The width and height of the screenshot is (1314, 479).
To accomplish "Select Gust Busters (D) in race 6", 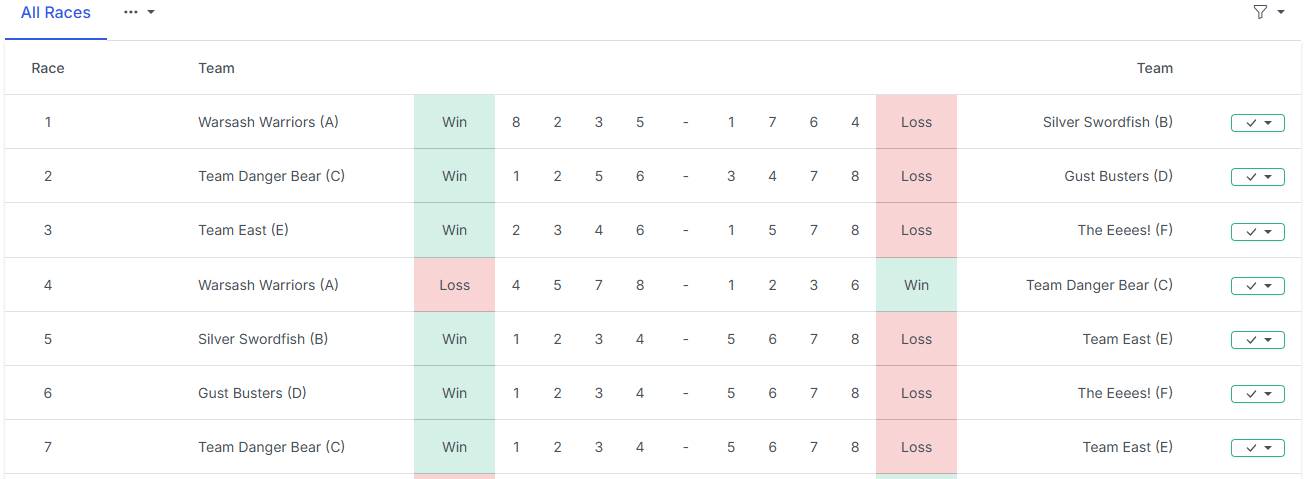I will coord(252,393).
